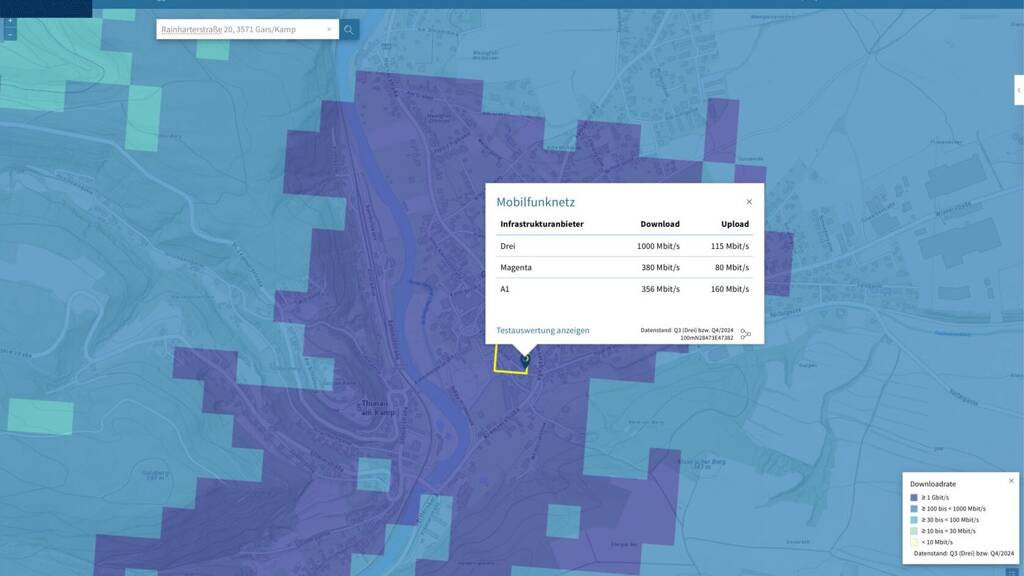1024x576 pixels.
Task: Open Testauswertung anzeigen link
Action: [x=543, y=330]
